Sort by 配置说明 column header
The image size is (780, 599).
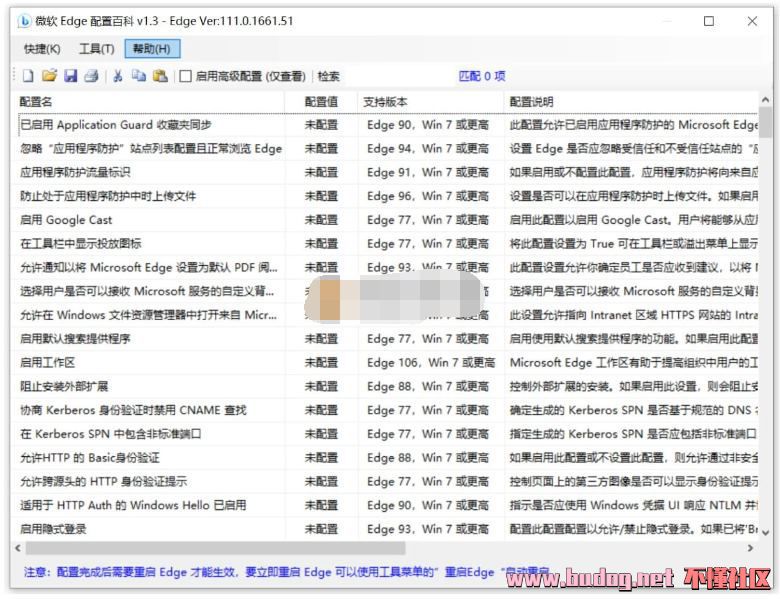pos(632,102)
